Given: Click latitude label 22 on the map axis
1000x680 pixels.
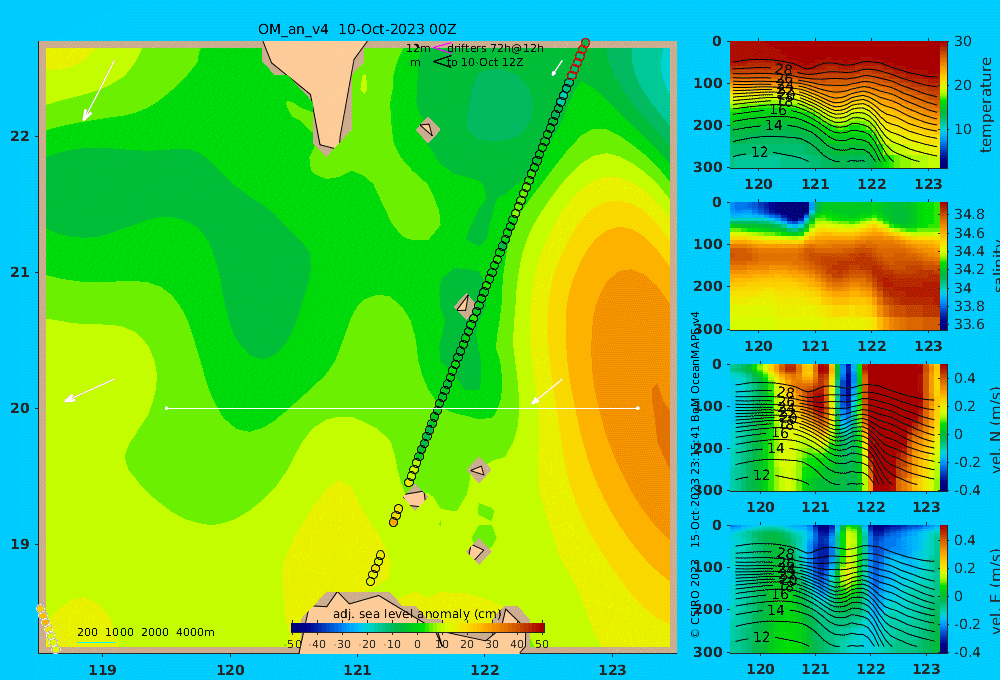Looking at the screenshot, I should point(20,136).
